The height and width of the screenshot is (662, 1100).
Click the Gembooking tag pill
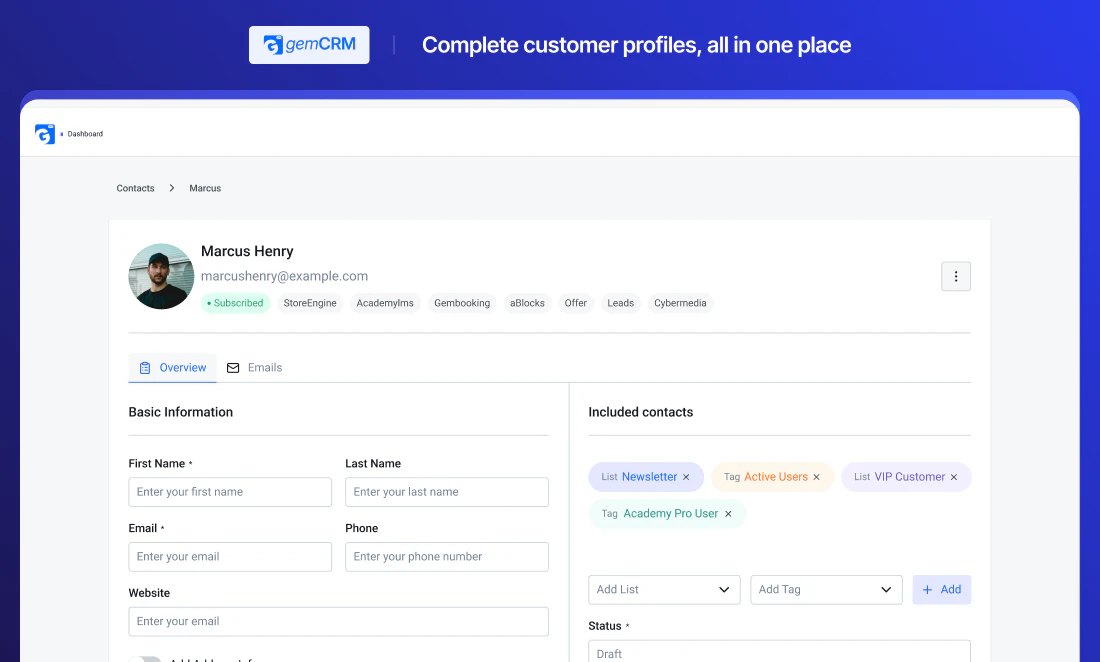click(x=462, y=303)
